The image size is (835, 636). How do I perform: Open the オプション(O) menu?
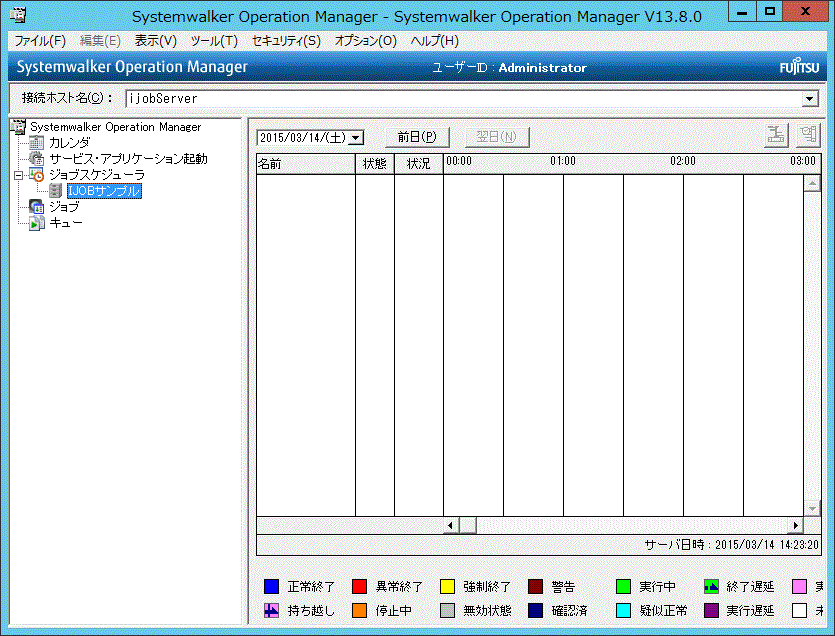click(x=365, y=41)
